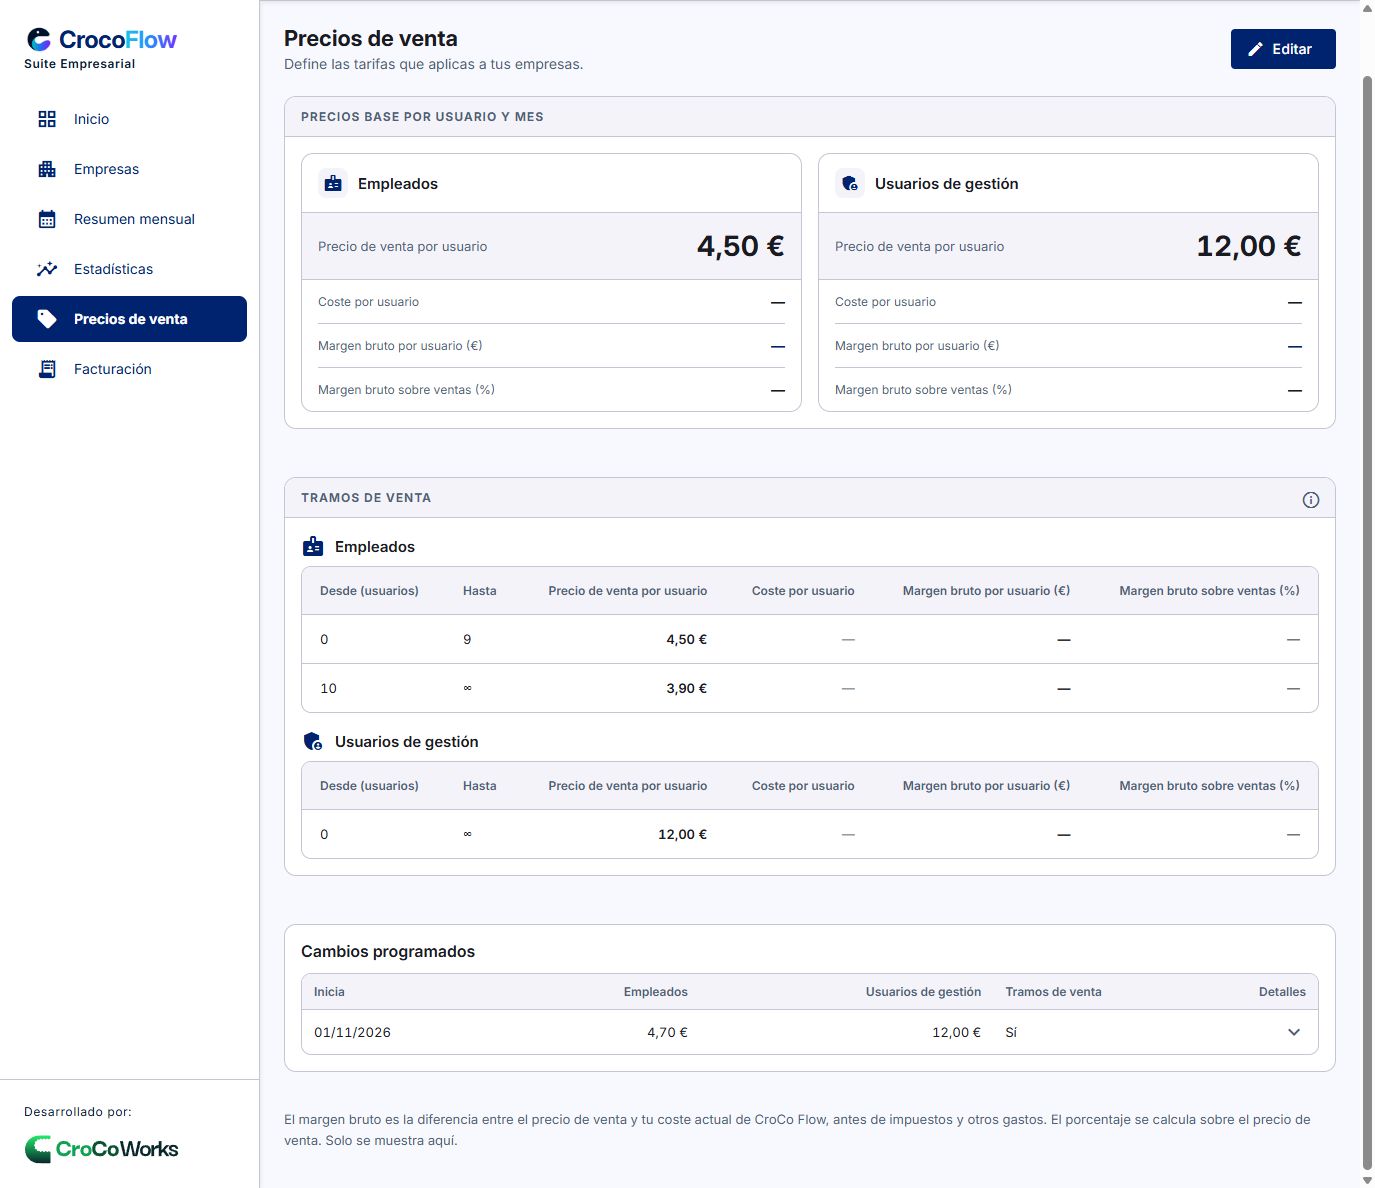Click the 12,00 € price in Usuarios de gestión tier table
Screen dimensions: 1375x1188
(x=682, y=834)
